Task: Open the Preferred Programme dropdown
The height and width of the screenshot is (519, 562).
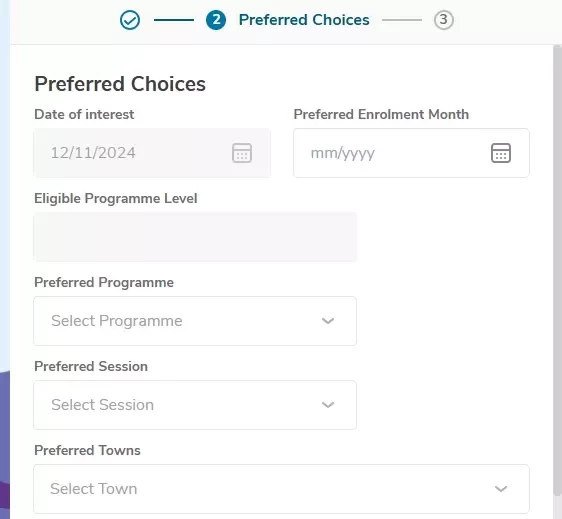Action: click(x=195, y=321)
